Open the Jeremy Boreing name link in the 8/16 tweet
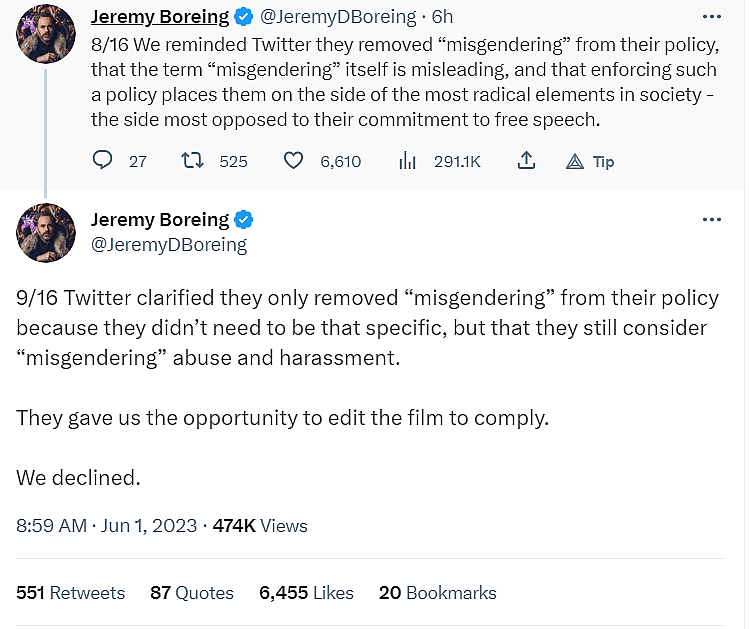The height and width of the screenshot is (629, 749). click(159, 17)
